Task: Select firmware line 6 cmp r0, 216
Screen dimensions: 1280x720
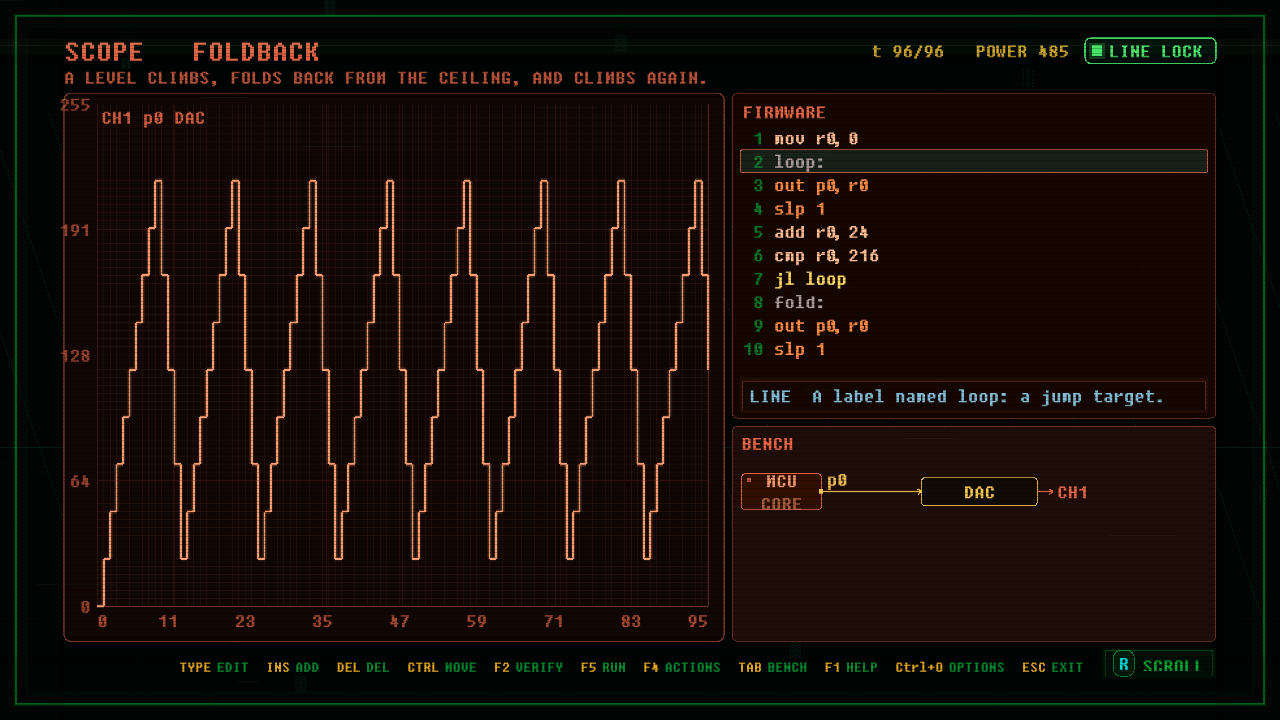Action: pos(974,256)
